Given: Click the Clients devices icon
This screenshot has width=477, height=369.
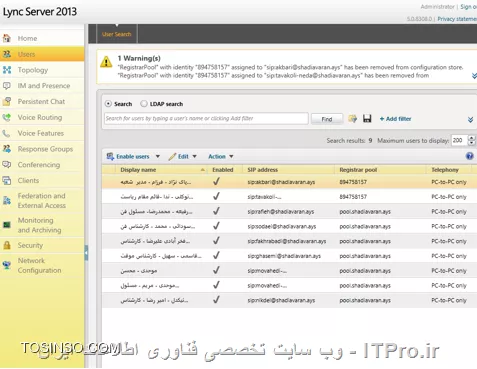Looking at the screenshot, I should (x=7, y=180).
